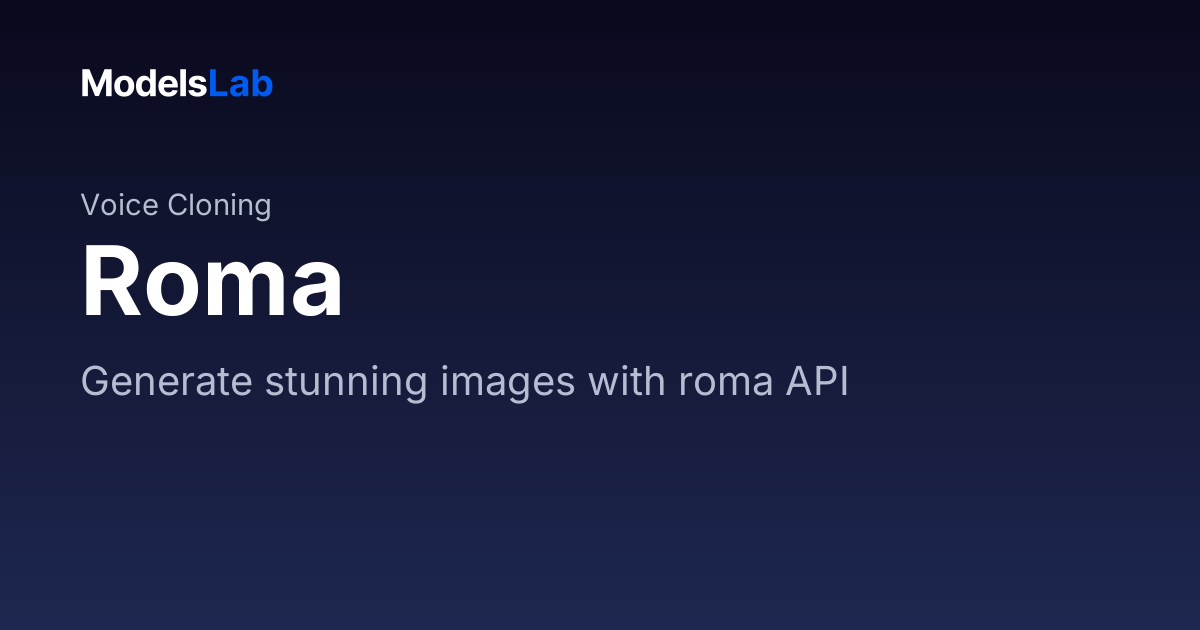Click the "Generate stunning images" subtitle
This screenshot has height=630, width=1200.
(x=464, y=382)
